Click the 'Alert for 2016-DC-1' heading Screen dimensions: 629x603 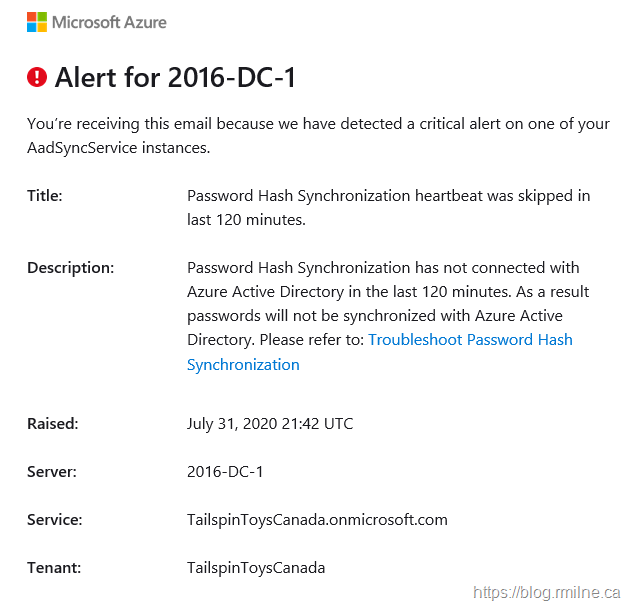point(175,77)
